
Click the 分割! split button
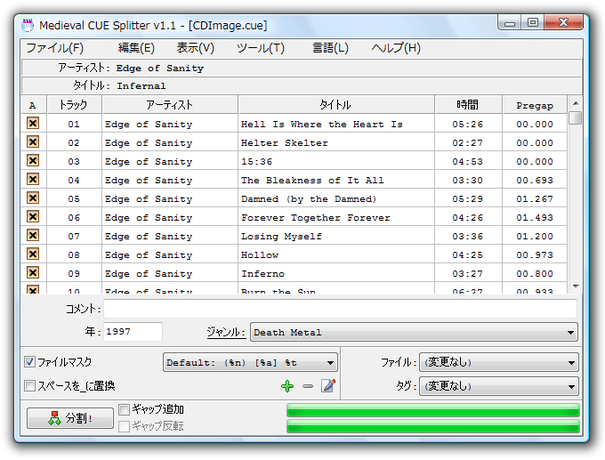[70, 418]
